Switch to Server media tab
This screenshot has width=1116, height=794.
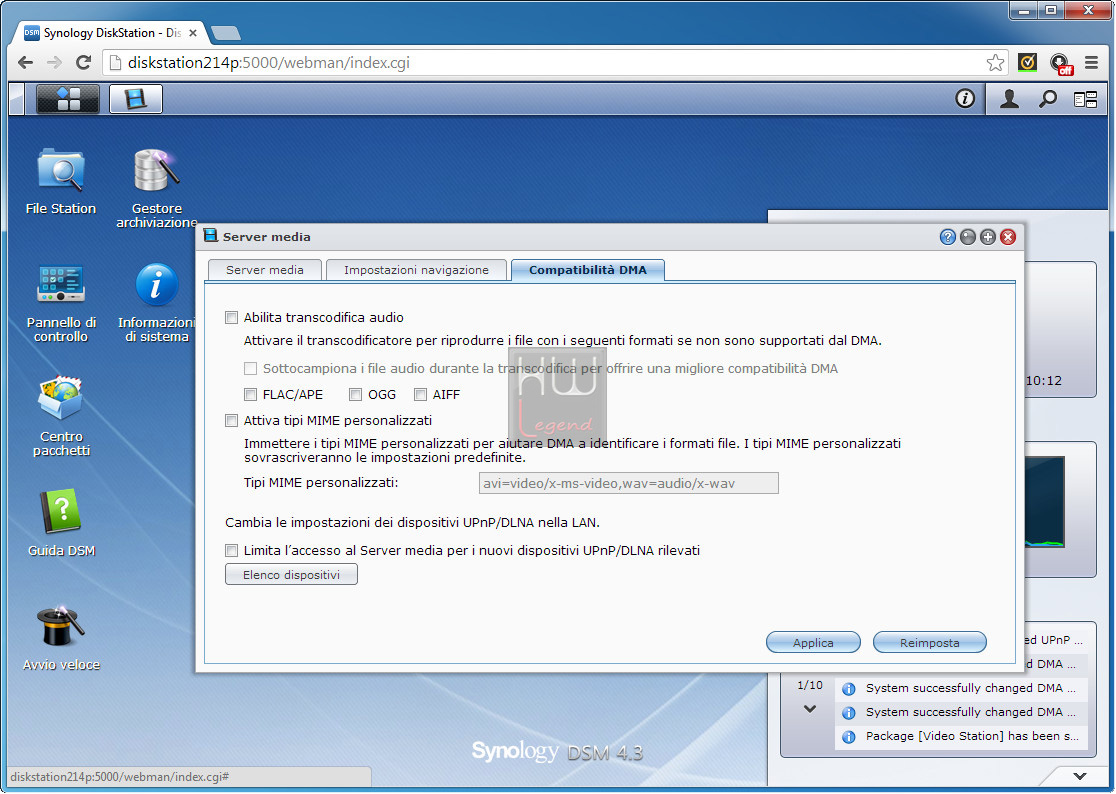pyautogui.click(x=265, y=270)
